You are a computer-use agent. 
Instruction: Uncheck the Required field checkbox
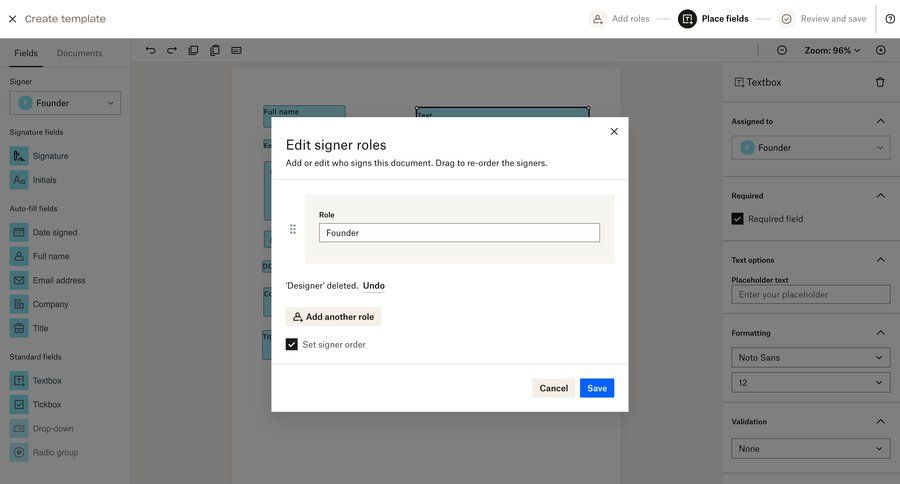738,219
